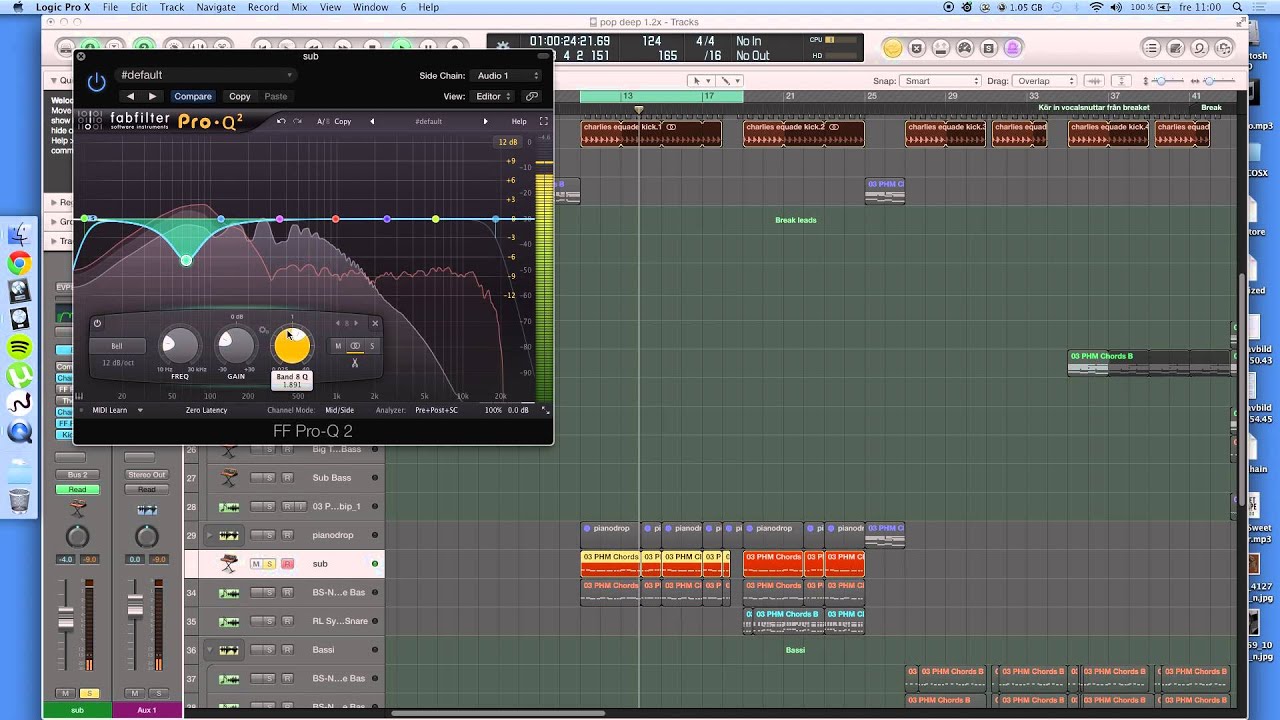Open the Track menu

pyautogui.click(x=172, y=7)
